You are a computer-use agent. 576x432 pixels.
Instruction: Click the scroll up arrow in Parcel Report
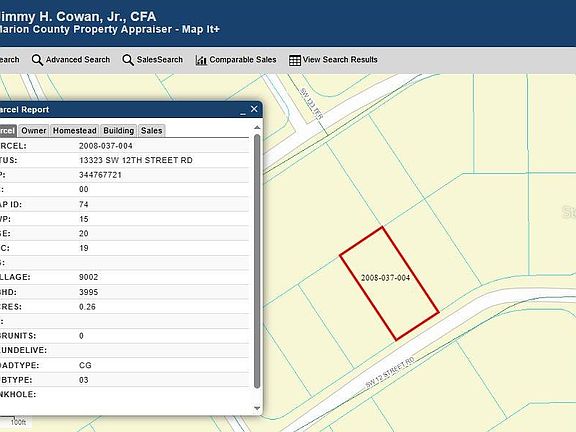[257, 127]
